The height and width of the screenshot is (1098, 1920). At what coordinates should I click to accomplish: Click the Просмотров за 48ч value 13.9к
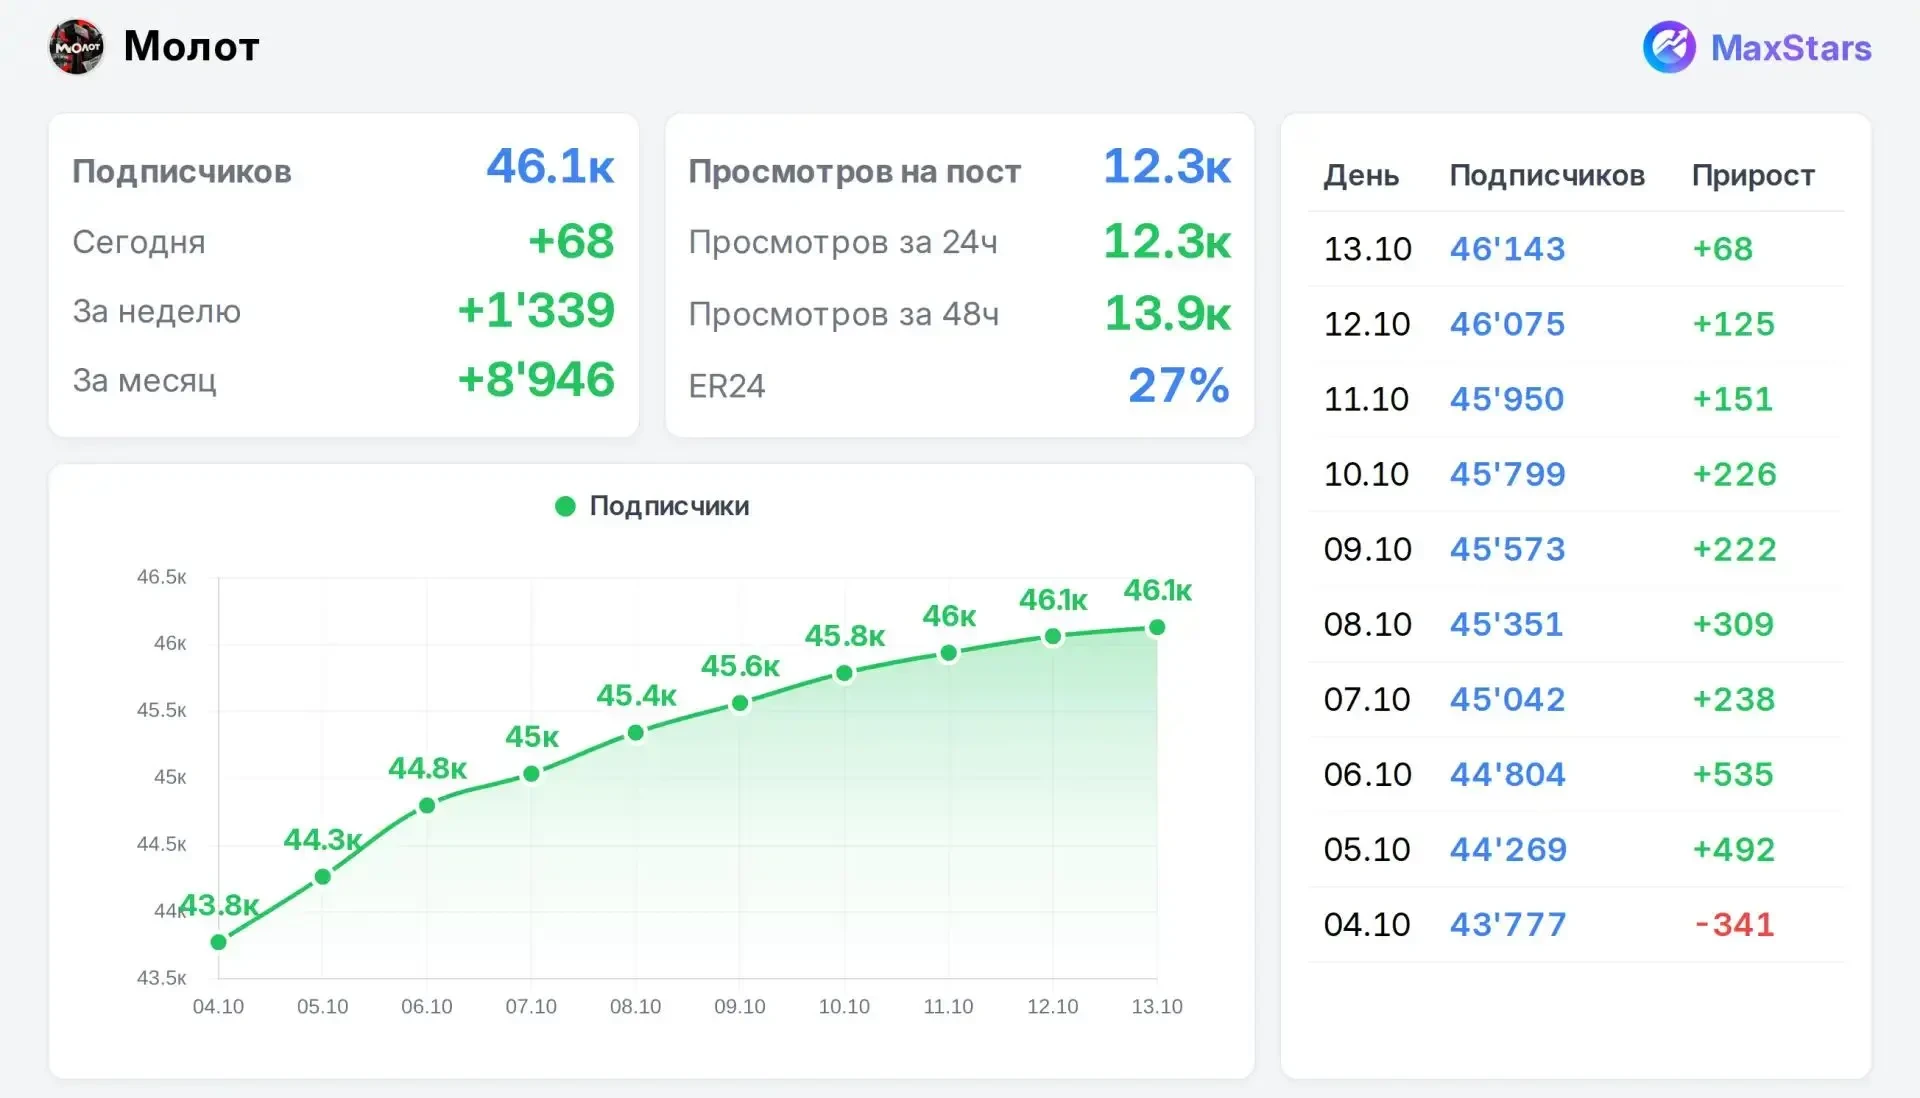(1167, 313)
